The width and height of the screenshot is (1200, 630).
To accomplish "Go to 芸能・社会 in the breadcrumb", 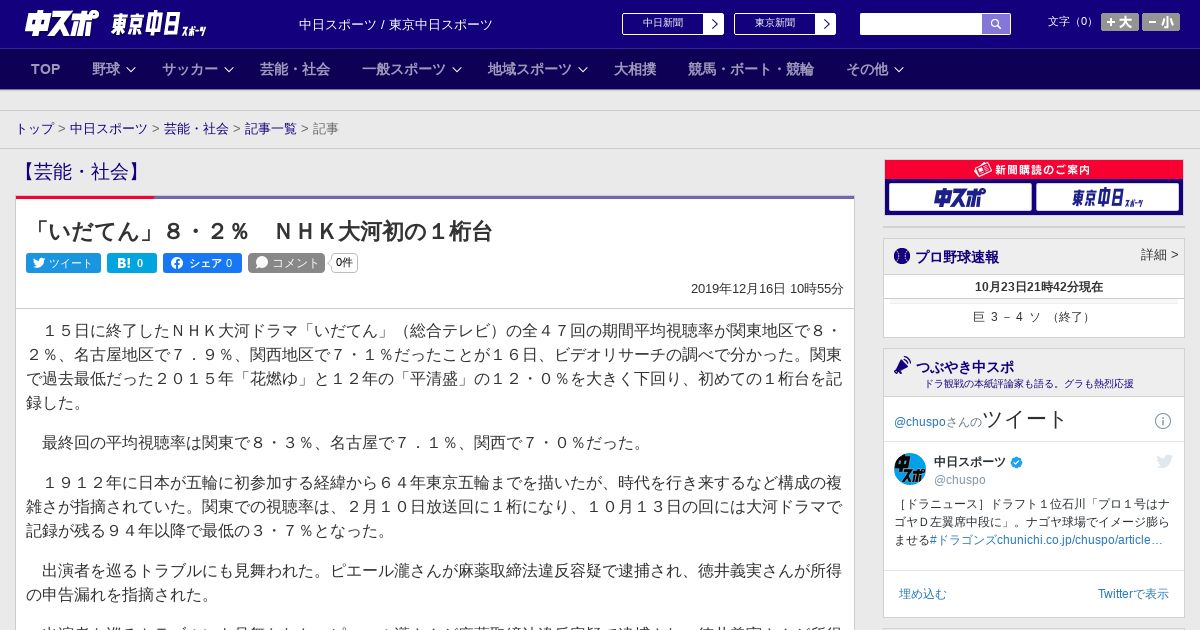I will (x=196, y=129).
